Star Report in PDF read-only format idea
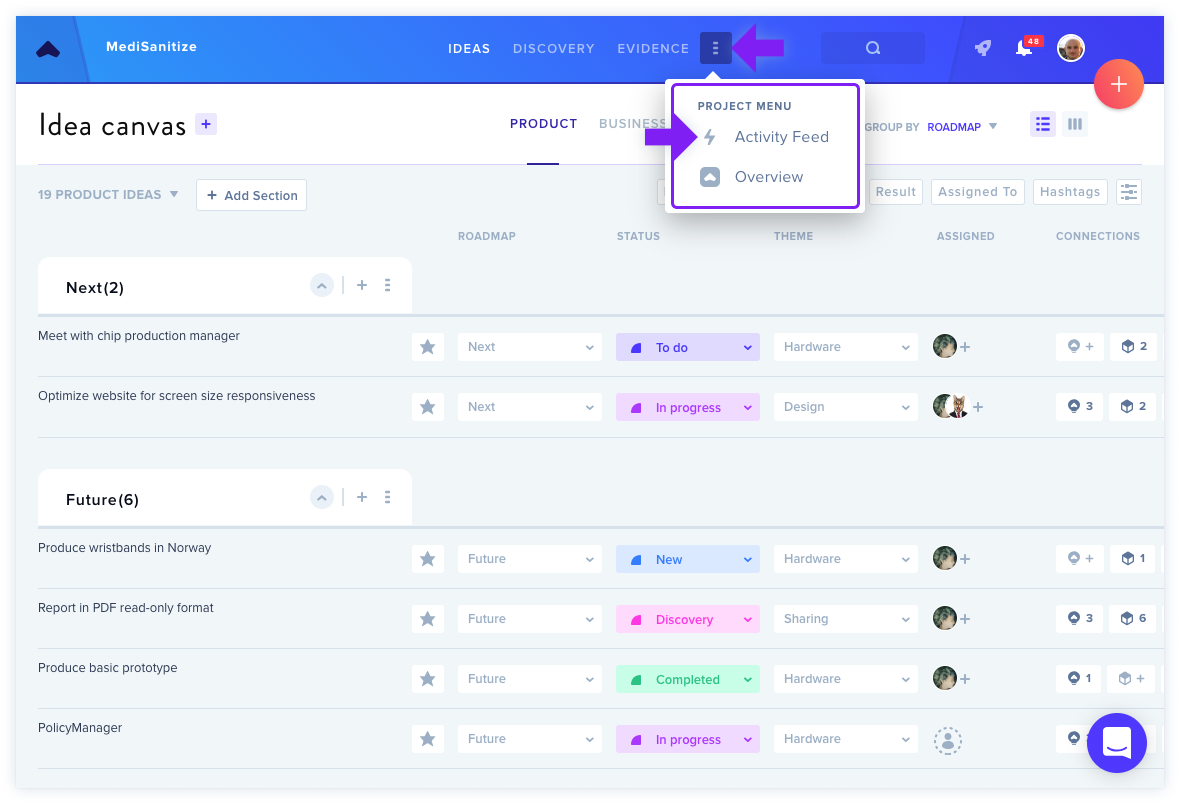The height and width of the screenshot is (804, 1180). pos(427,619)
